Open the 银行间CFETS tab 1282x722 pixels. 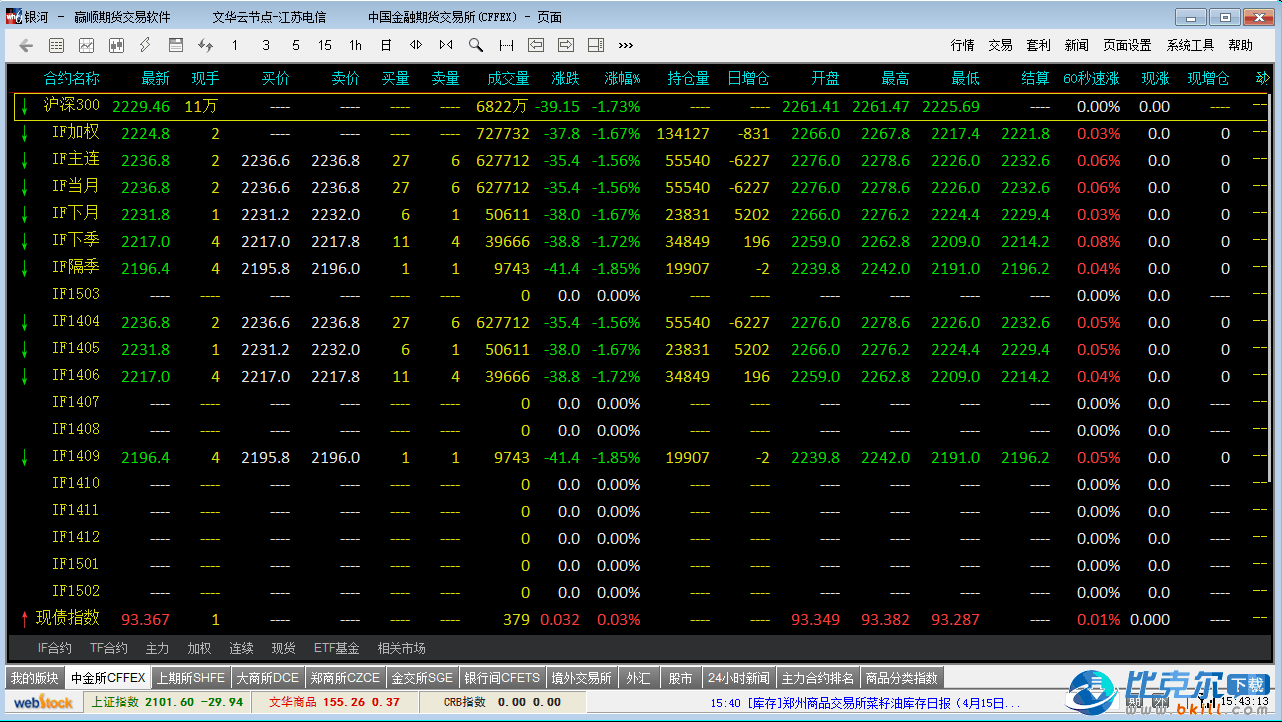502,678
